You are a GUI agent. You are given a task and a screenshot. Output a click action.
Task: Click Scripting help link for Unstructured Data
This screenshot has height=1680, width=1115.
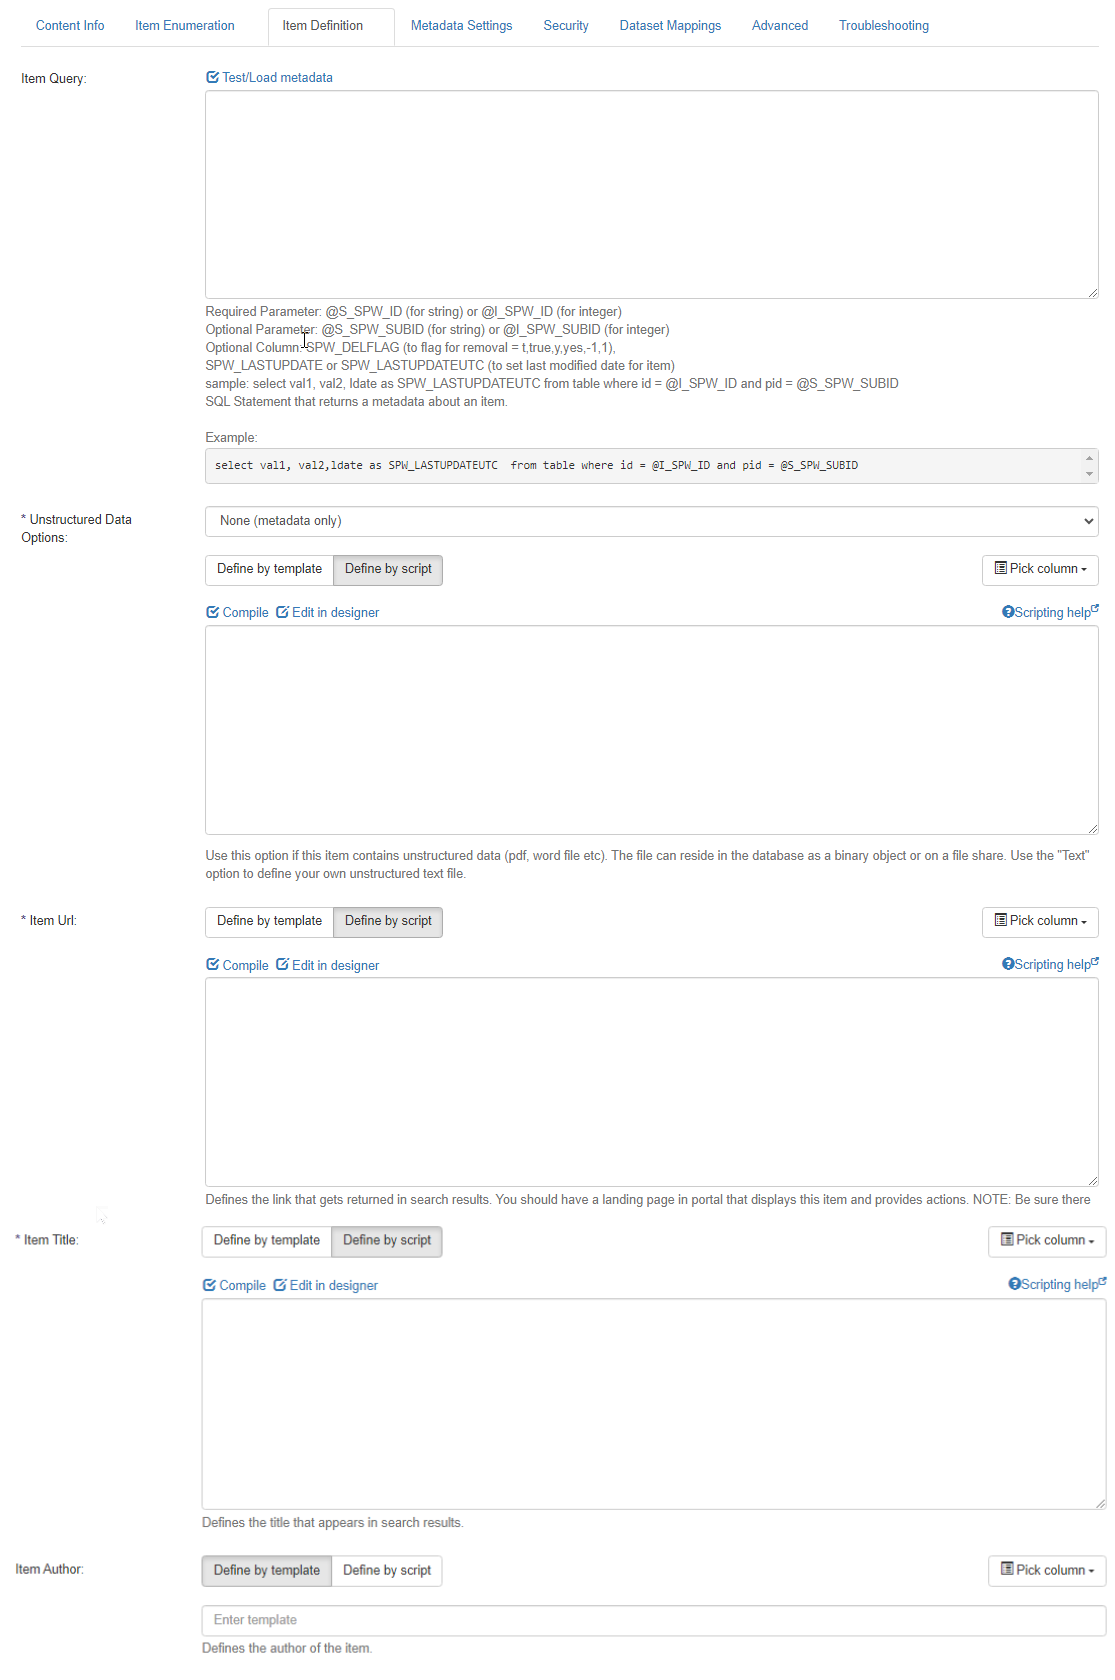(x=1052, y=612)
